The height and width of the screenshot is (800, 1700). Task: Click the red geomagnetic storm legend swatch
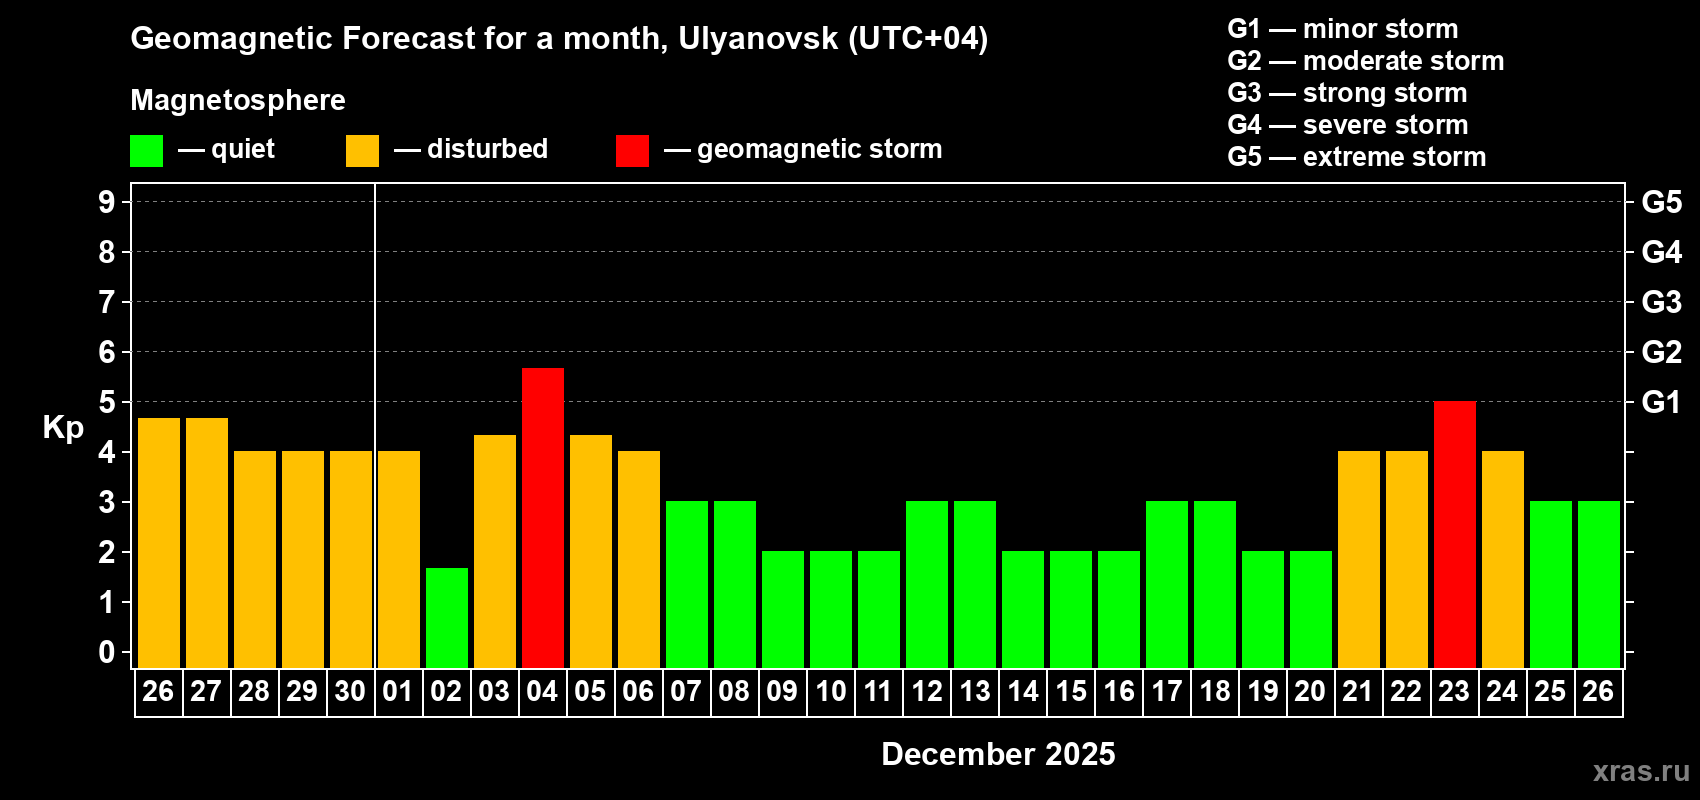pyautogui.click(x=632, y=151)
